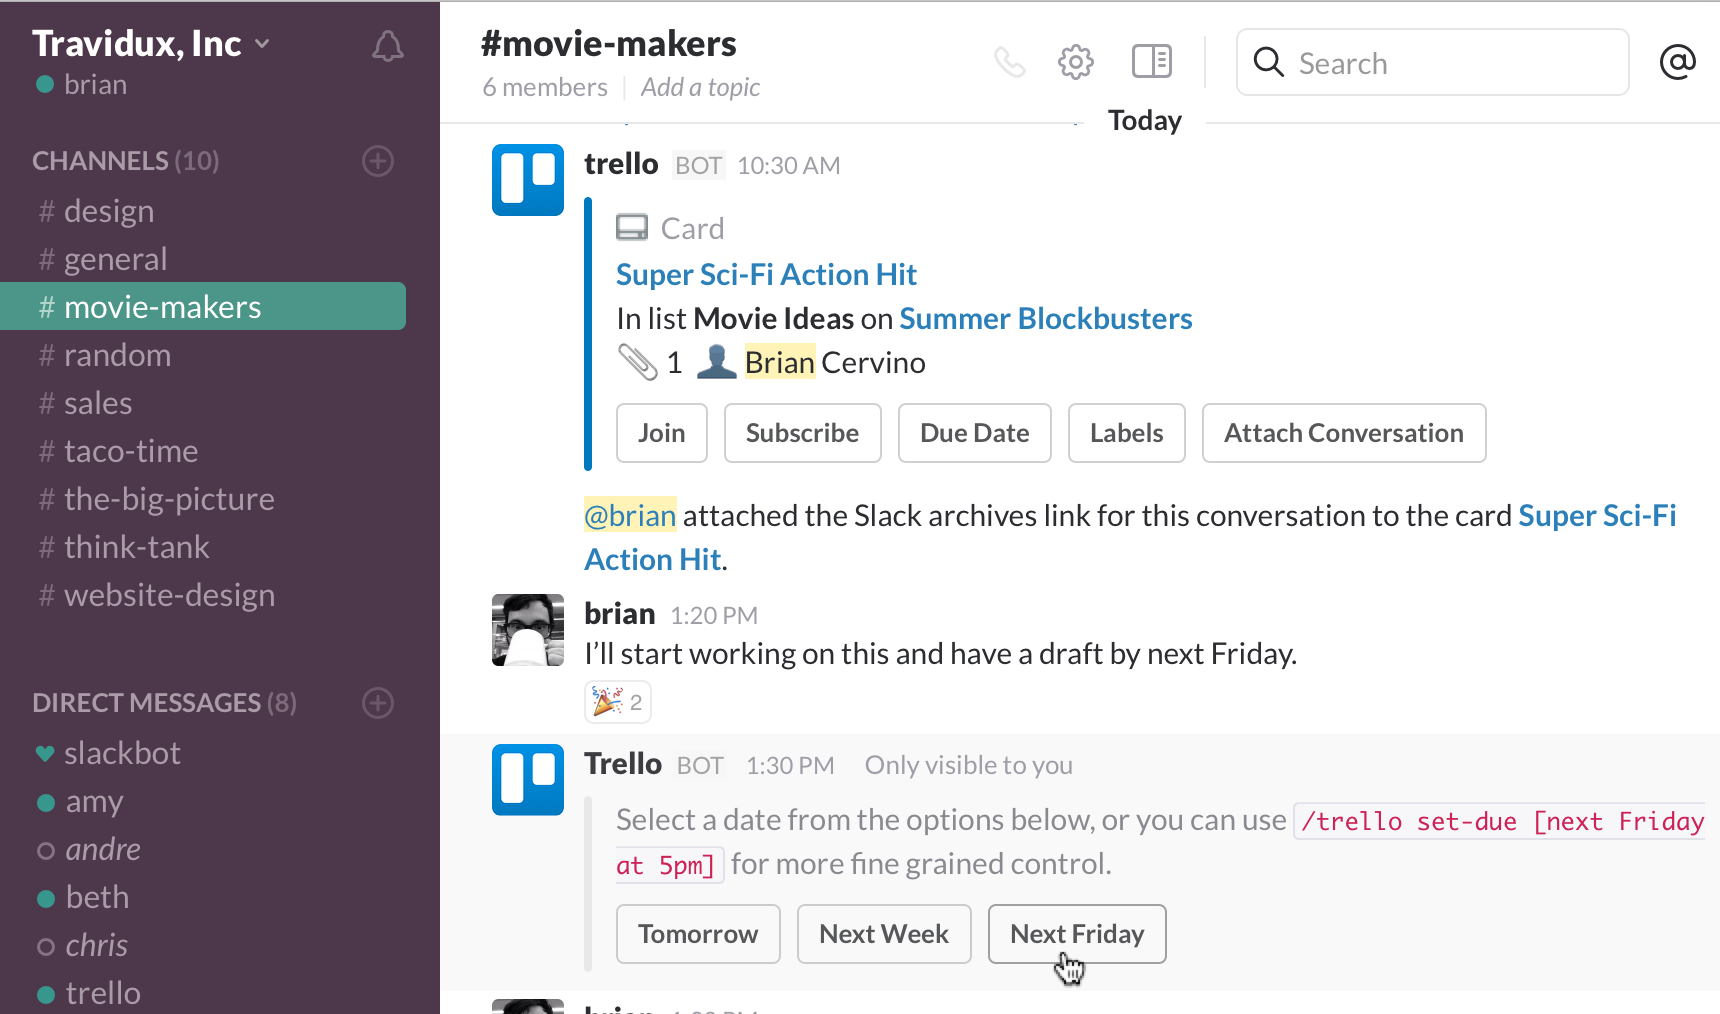Open direct message with amy

coord(203,801)
